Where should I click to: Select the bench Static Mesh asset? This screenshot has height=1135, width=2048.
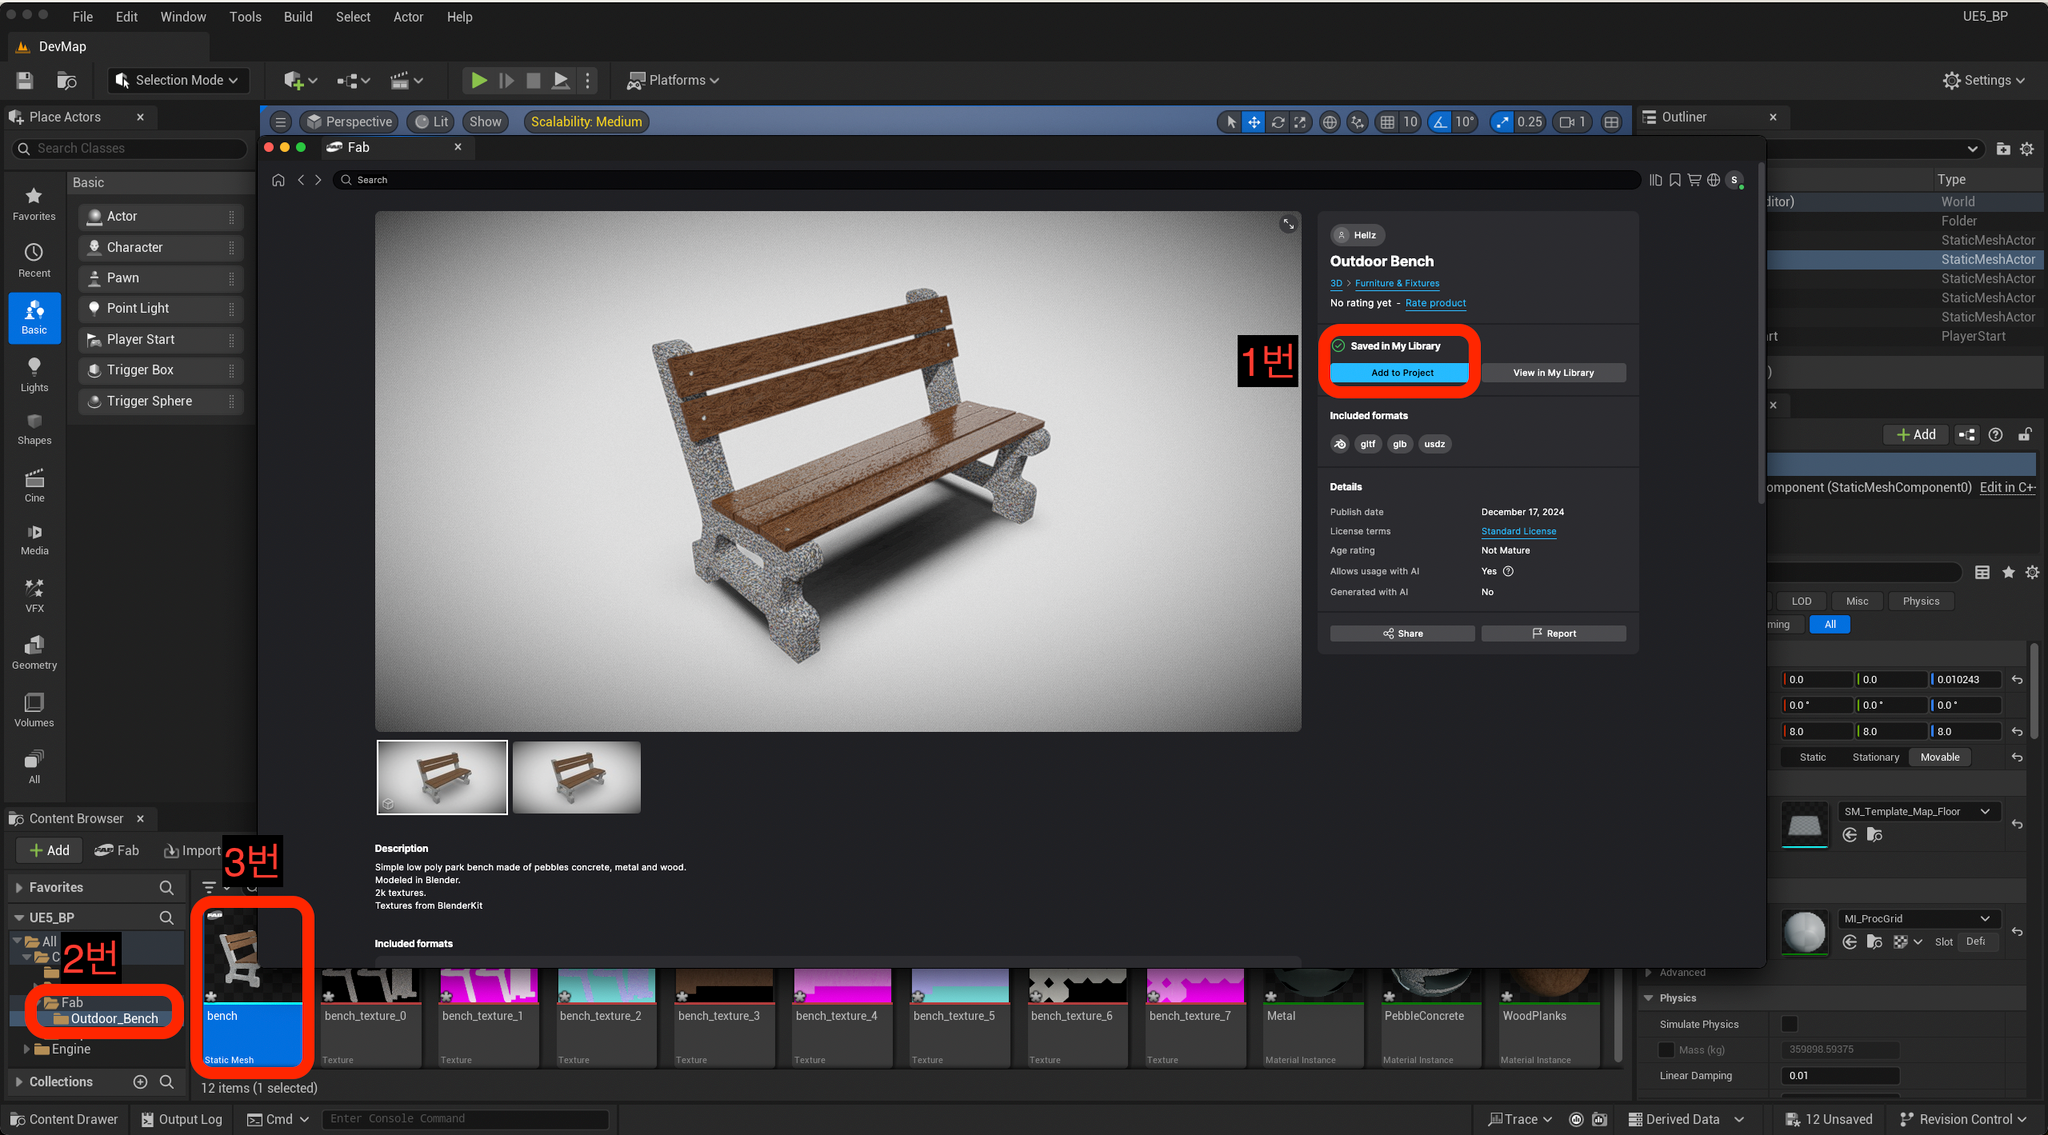click(x=252, y=987)
